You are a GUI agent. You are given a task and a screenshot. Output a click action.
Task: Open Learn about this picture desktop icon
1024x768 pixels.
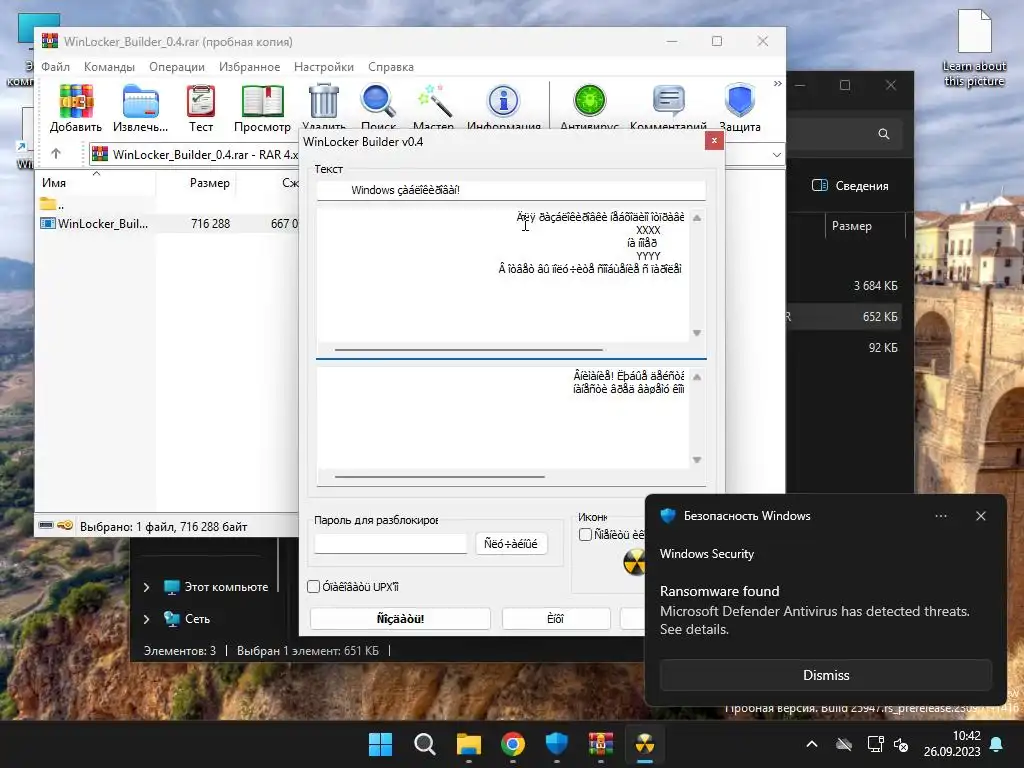click(974, 48)
